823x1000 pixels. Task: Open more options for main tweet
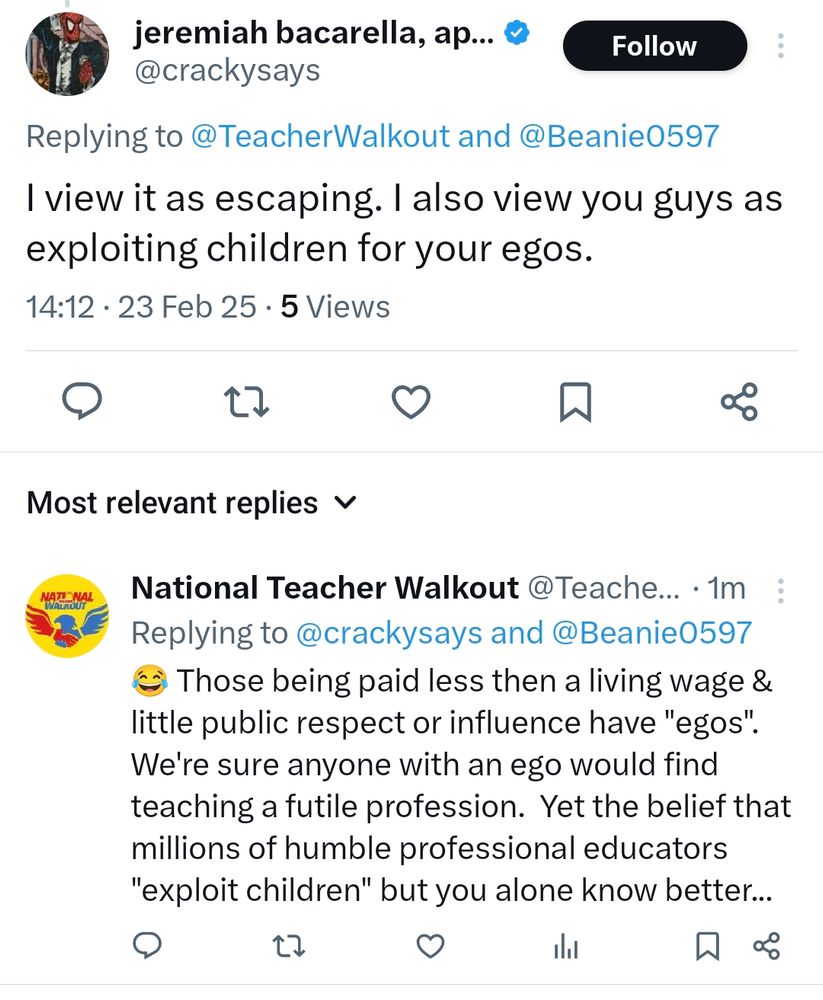pyautogui.click(x=781, y=46)
